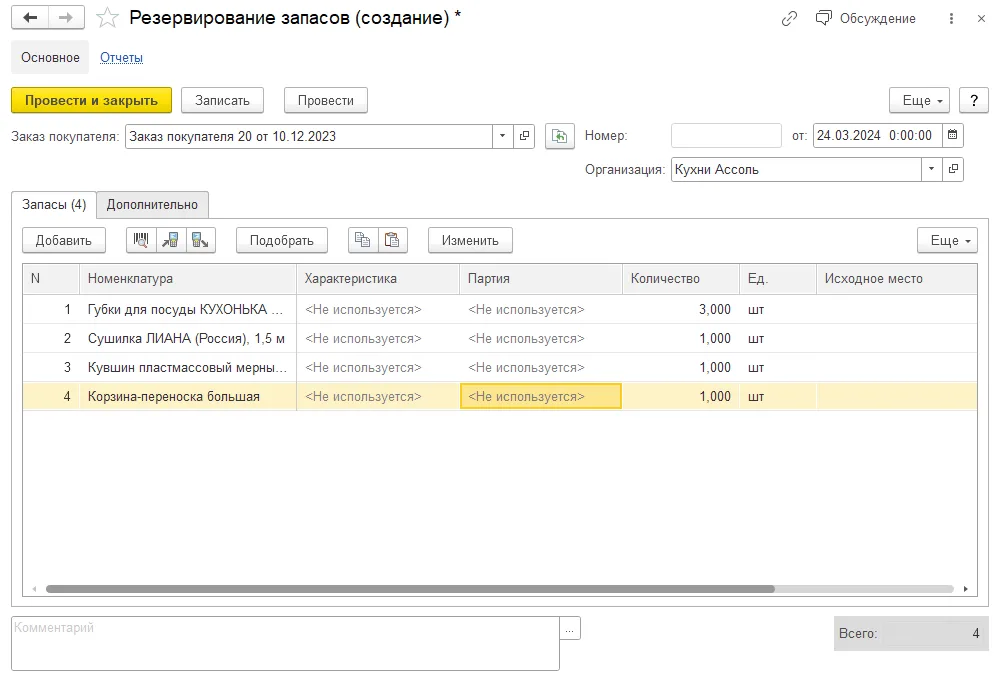Click the horizontal scrollbar of the table
The image size is (1003, 676).
(x=410, y=589)
